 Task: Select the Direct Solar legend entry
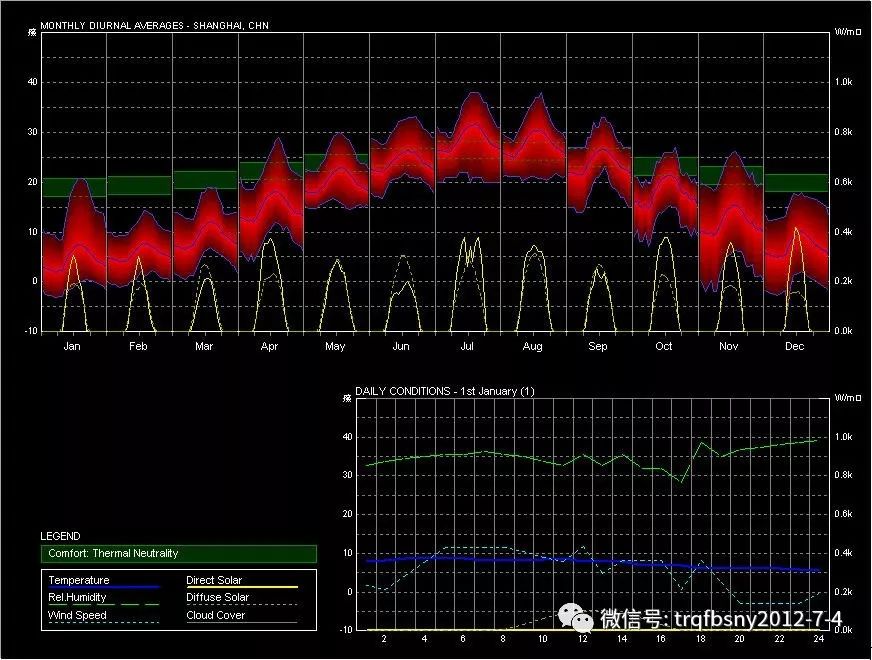[x=214, y=580]
